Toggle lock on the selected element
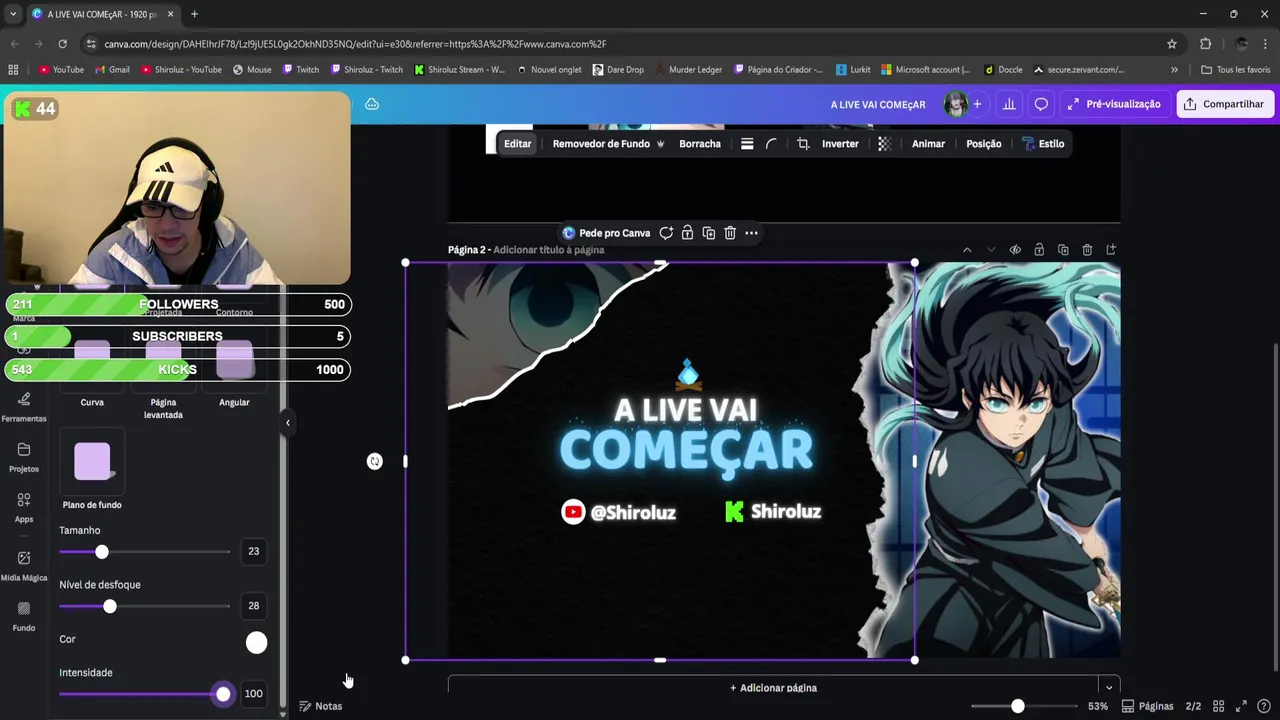Screen dimensions: 1280x720 687,233
